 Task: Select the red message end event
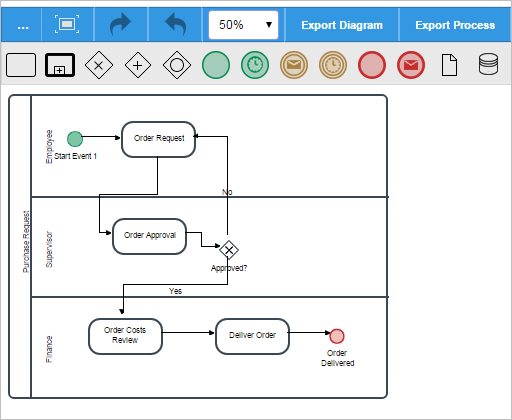pos(411,65)
